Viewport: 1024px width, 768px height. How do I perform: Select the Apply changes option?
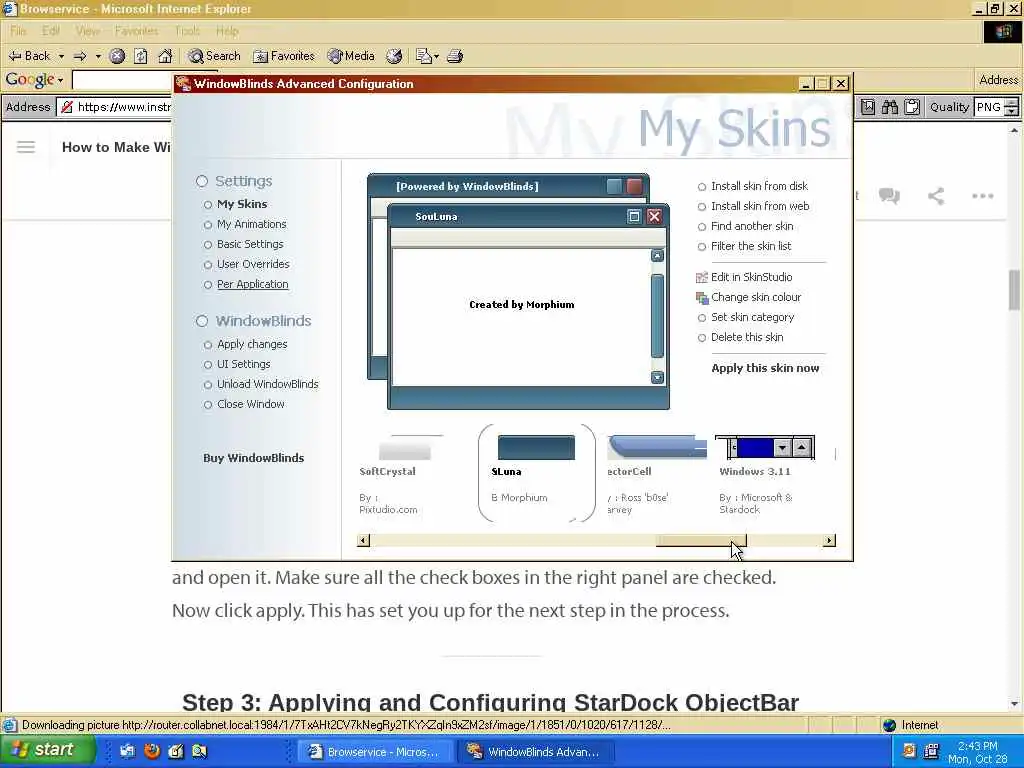click(252, 344)
